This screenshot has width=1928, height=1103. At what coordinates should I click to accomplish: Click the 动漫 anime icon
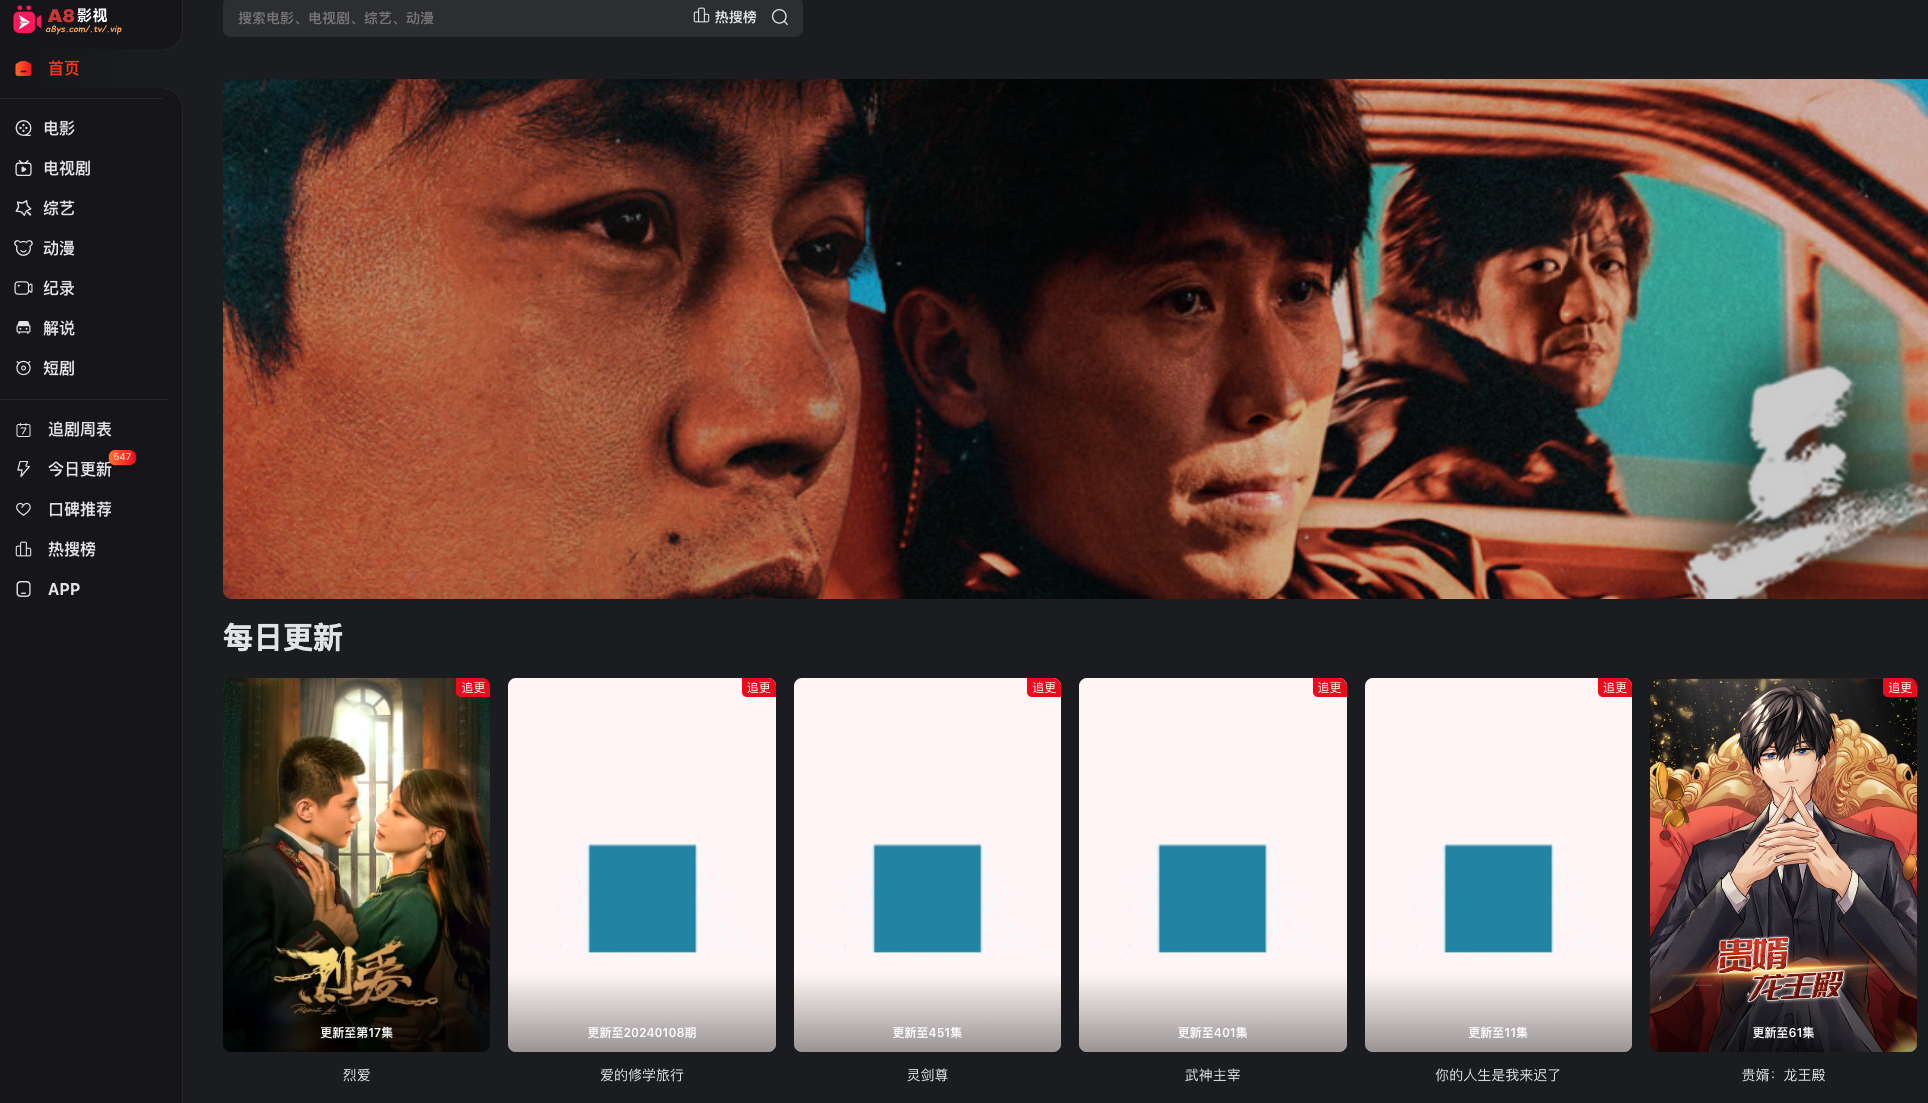24,248
